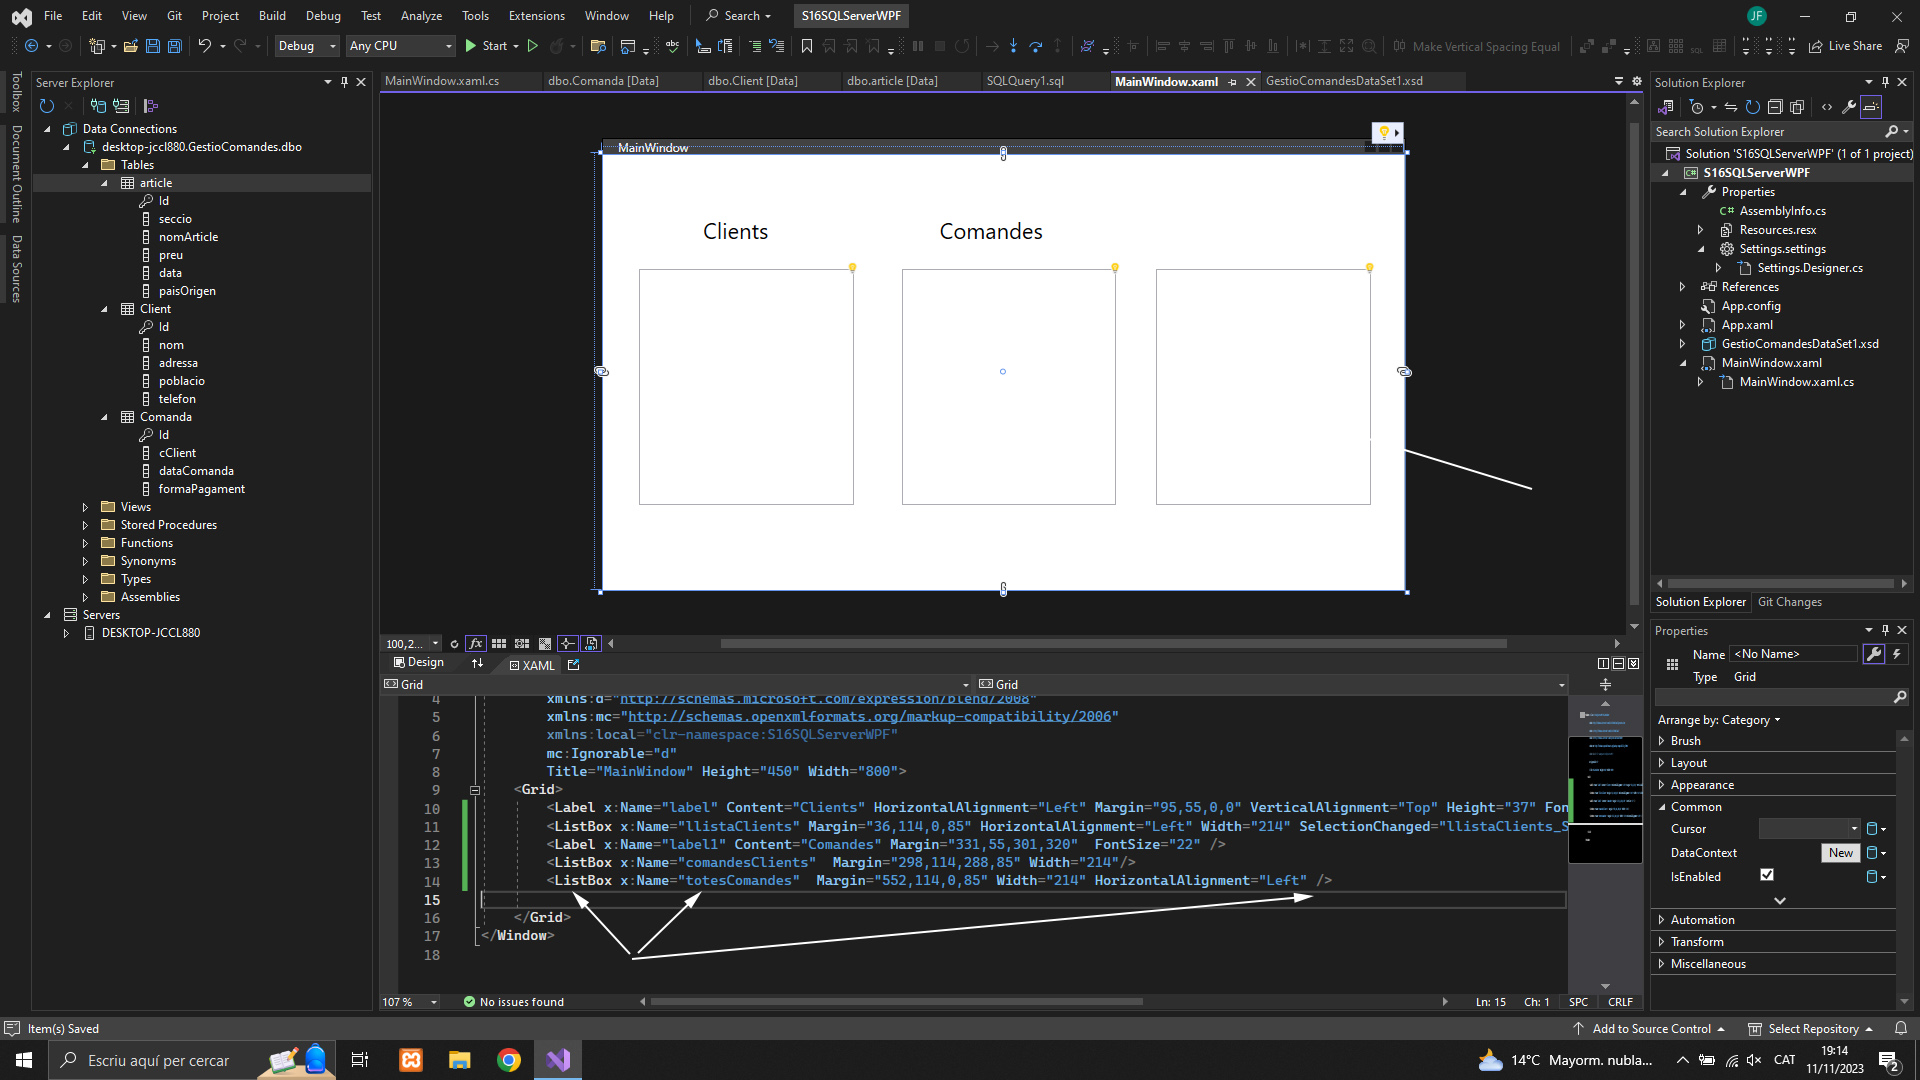Open the Build menu

pos(272,16)
